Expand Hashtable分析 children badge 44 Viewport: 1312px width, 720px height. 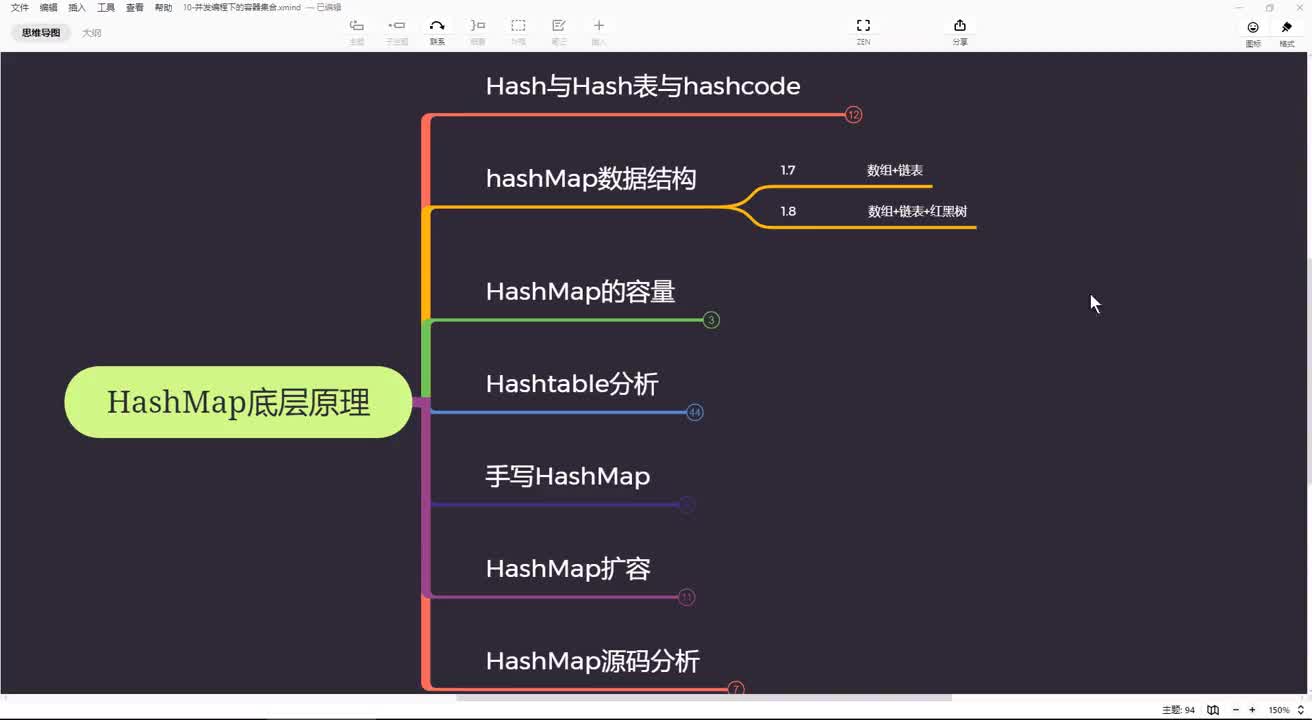point(695,412)
